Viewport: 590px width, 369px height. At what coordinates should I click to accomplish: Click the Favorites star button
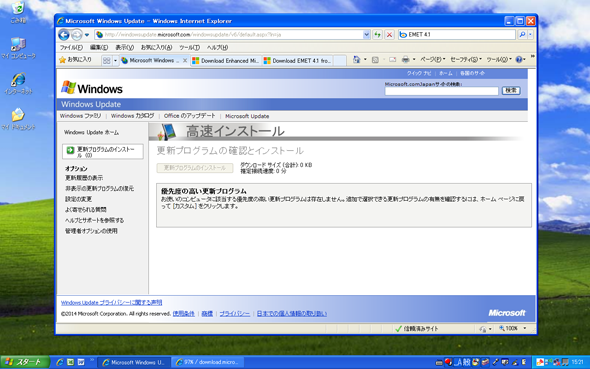point(76,60)
